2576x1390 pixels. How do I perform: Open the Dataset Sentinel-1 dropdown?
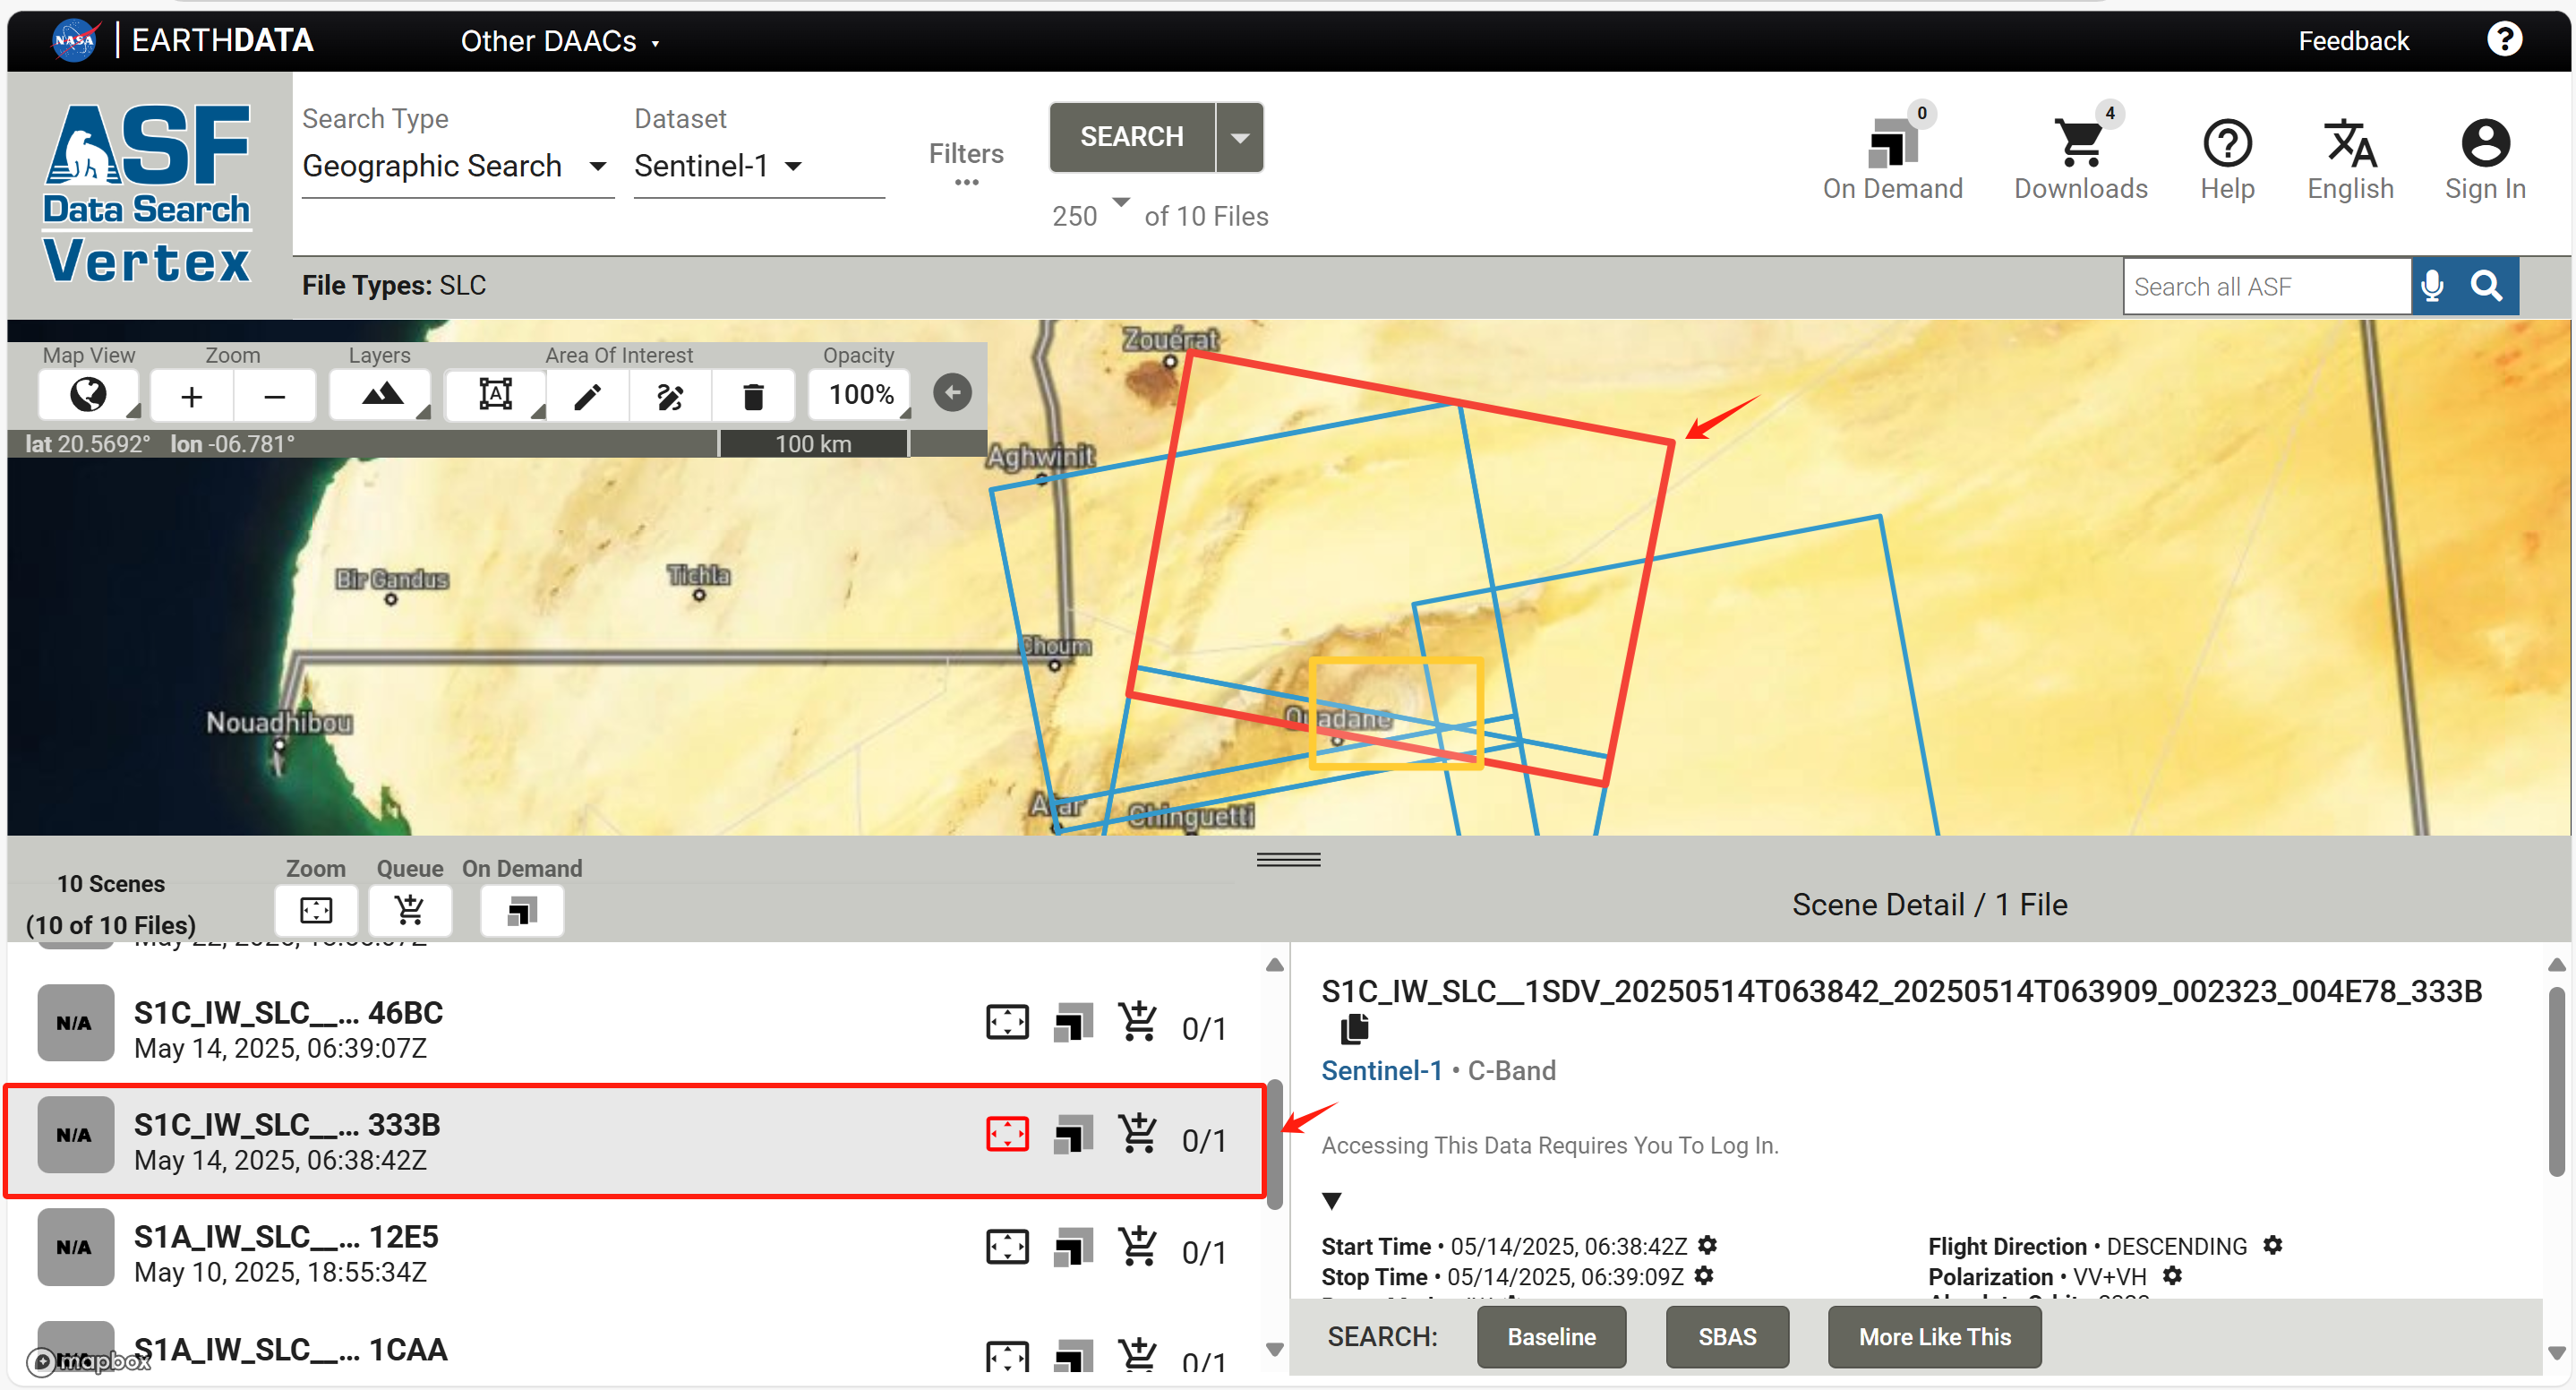[758, 166]
